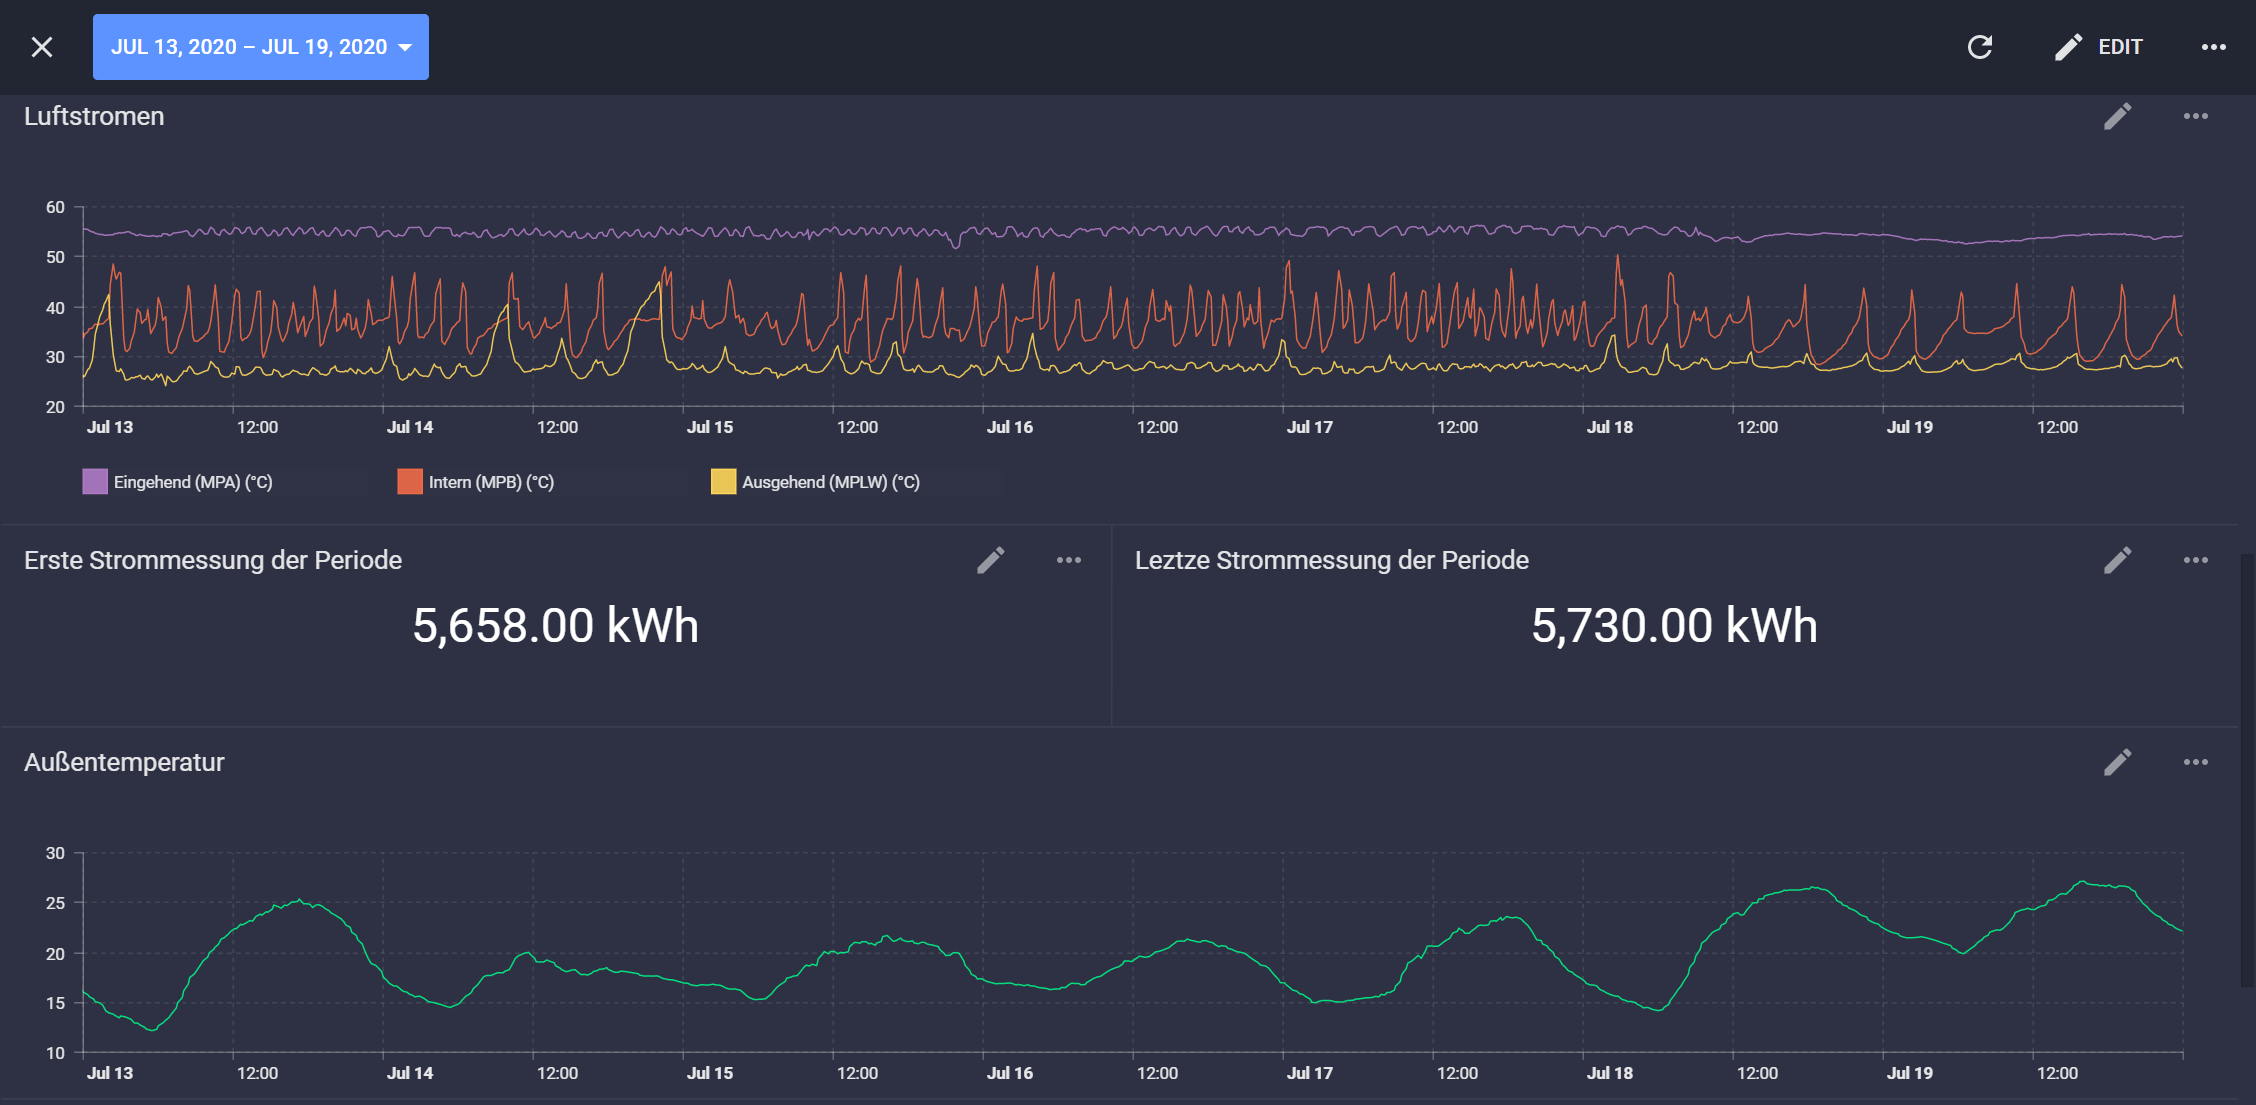
Task: Click the 5,658.00 kWh value
Action: click(x=555, y=626)
